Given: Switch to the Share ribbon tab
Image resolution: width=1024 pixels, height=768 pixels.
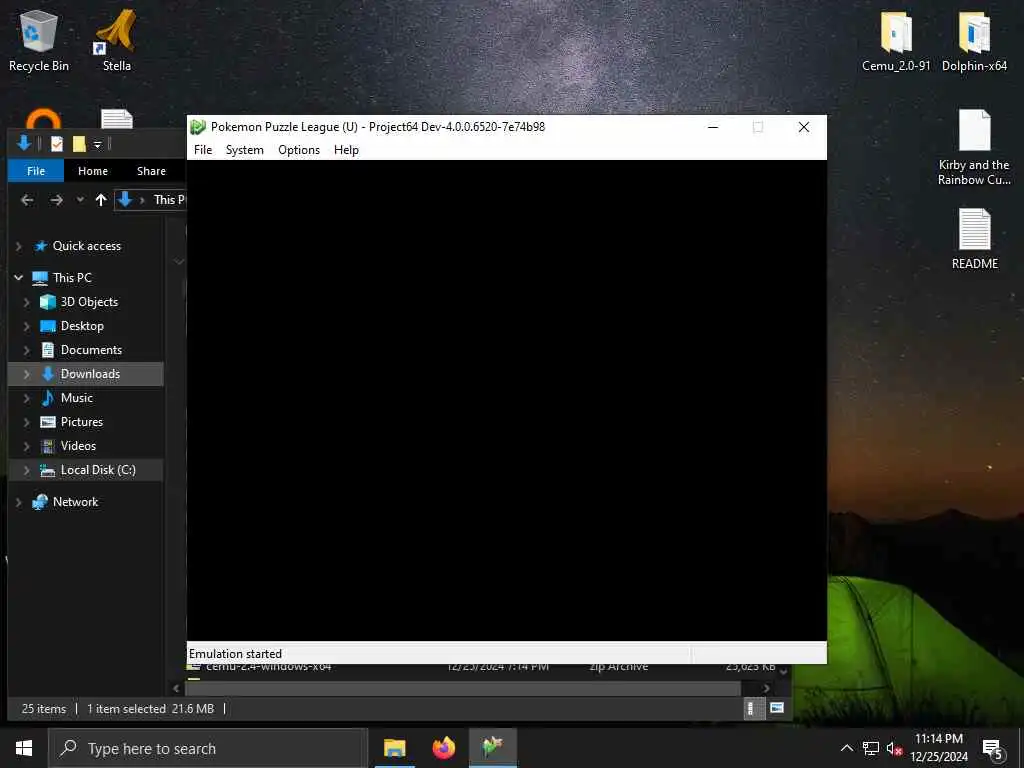Looking at the screenshot, I should tap(151, 171).
